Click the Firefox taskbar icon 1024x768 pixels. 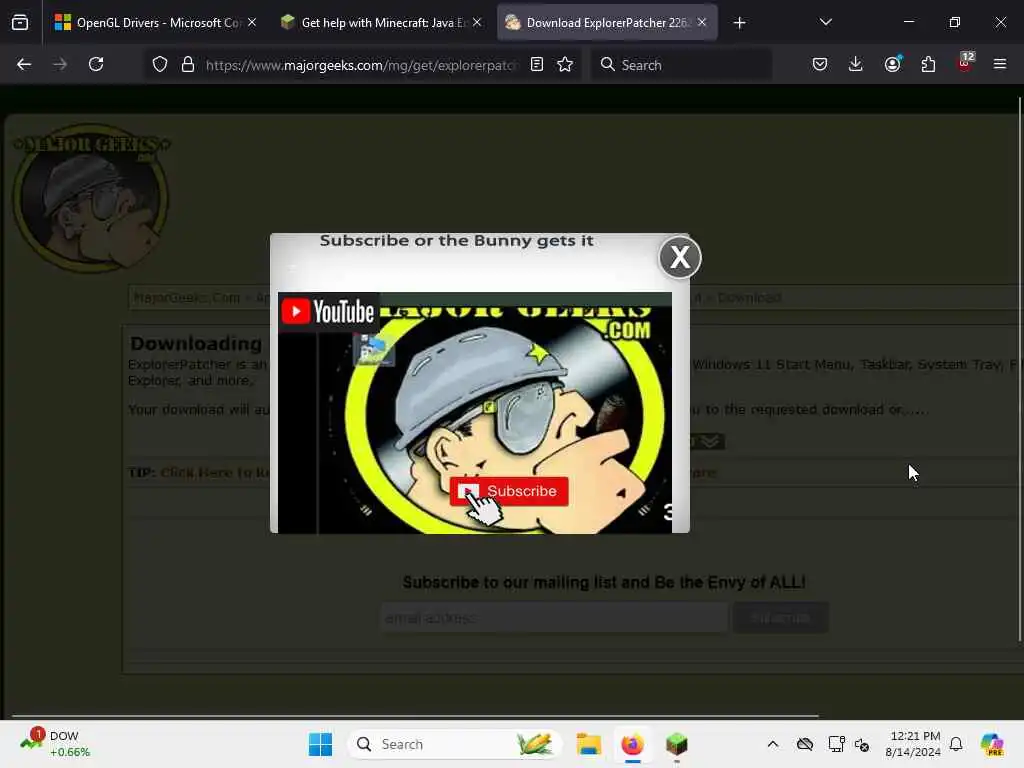[x=632, y=744]
